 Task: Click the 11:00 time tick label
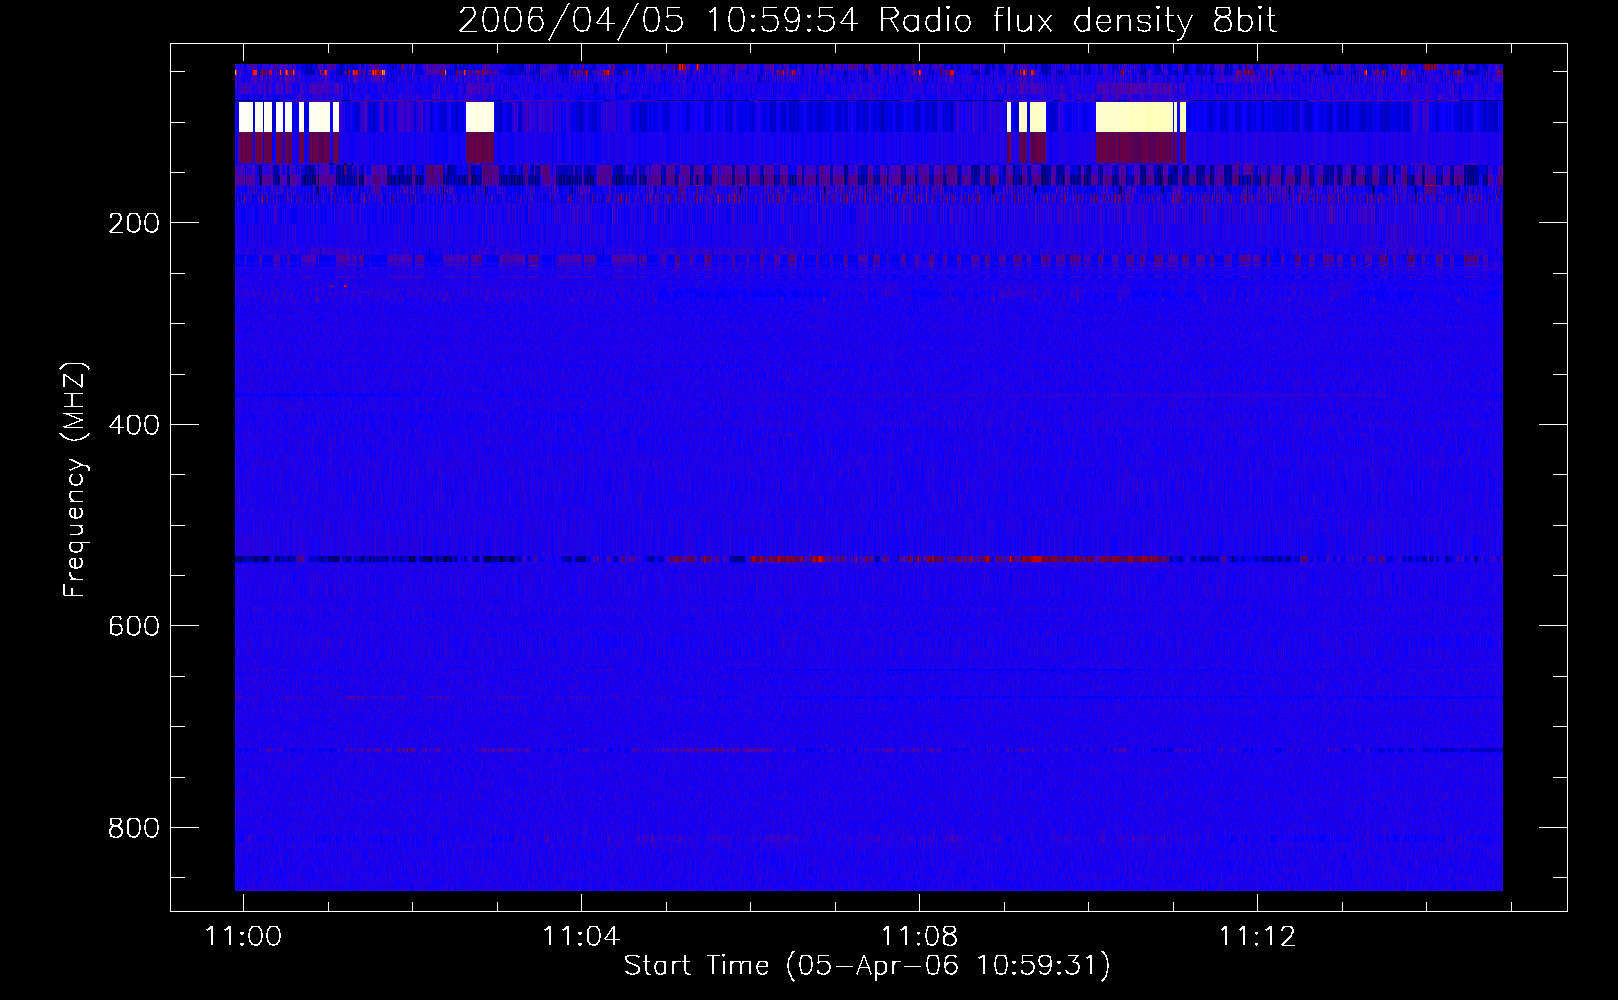[243, 937]
